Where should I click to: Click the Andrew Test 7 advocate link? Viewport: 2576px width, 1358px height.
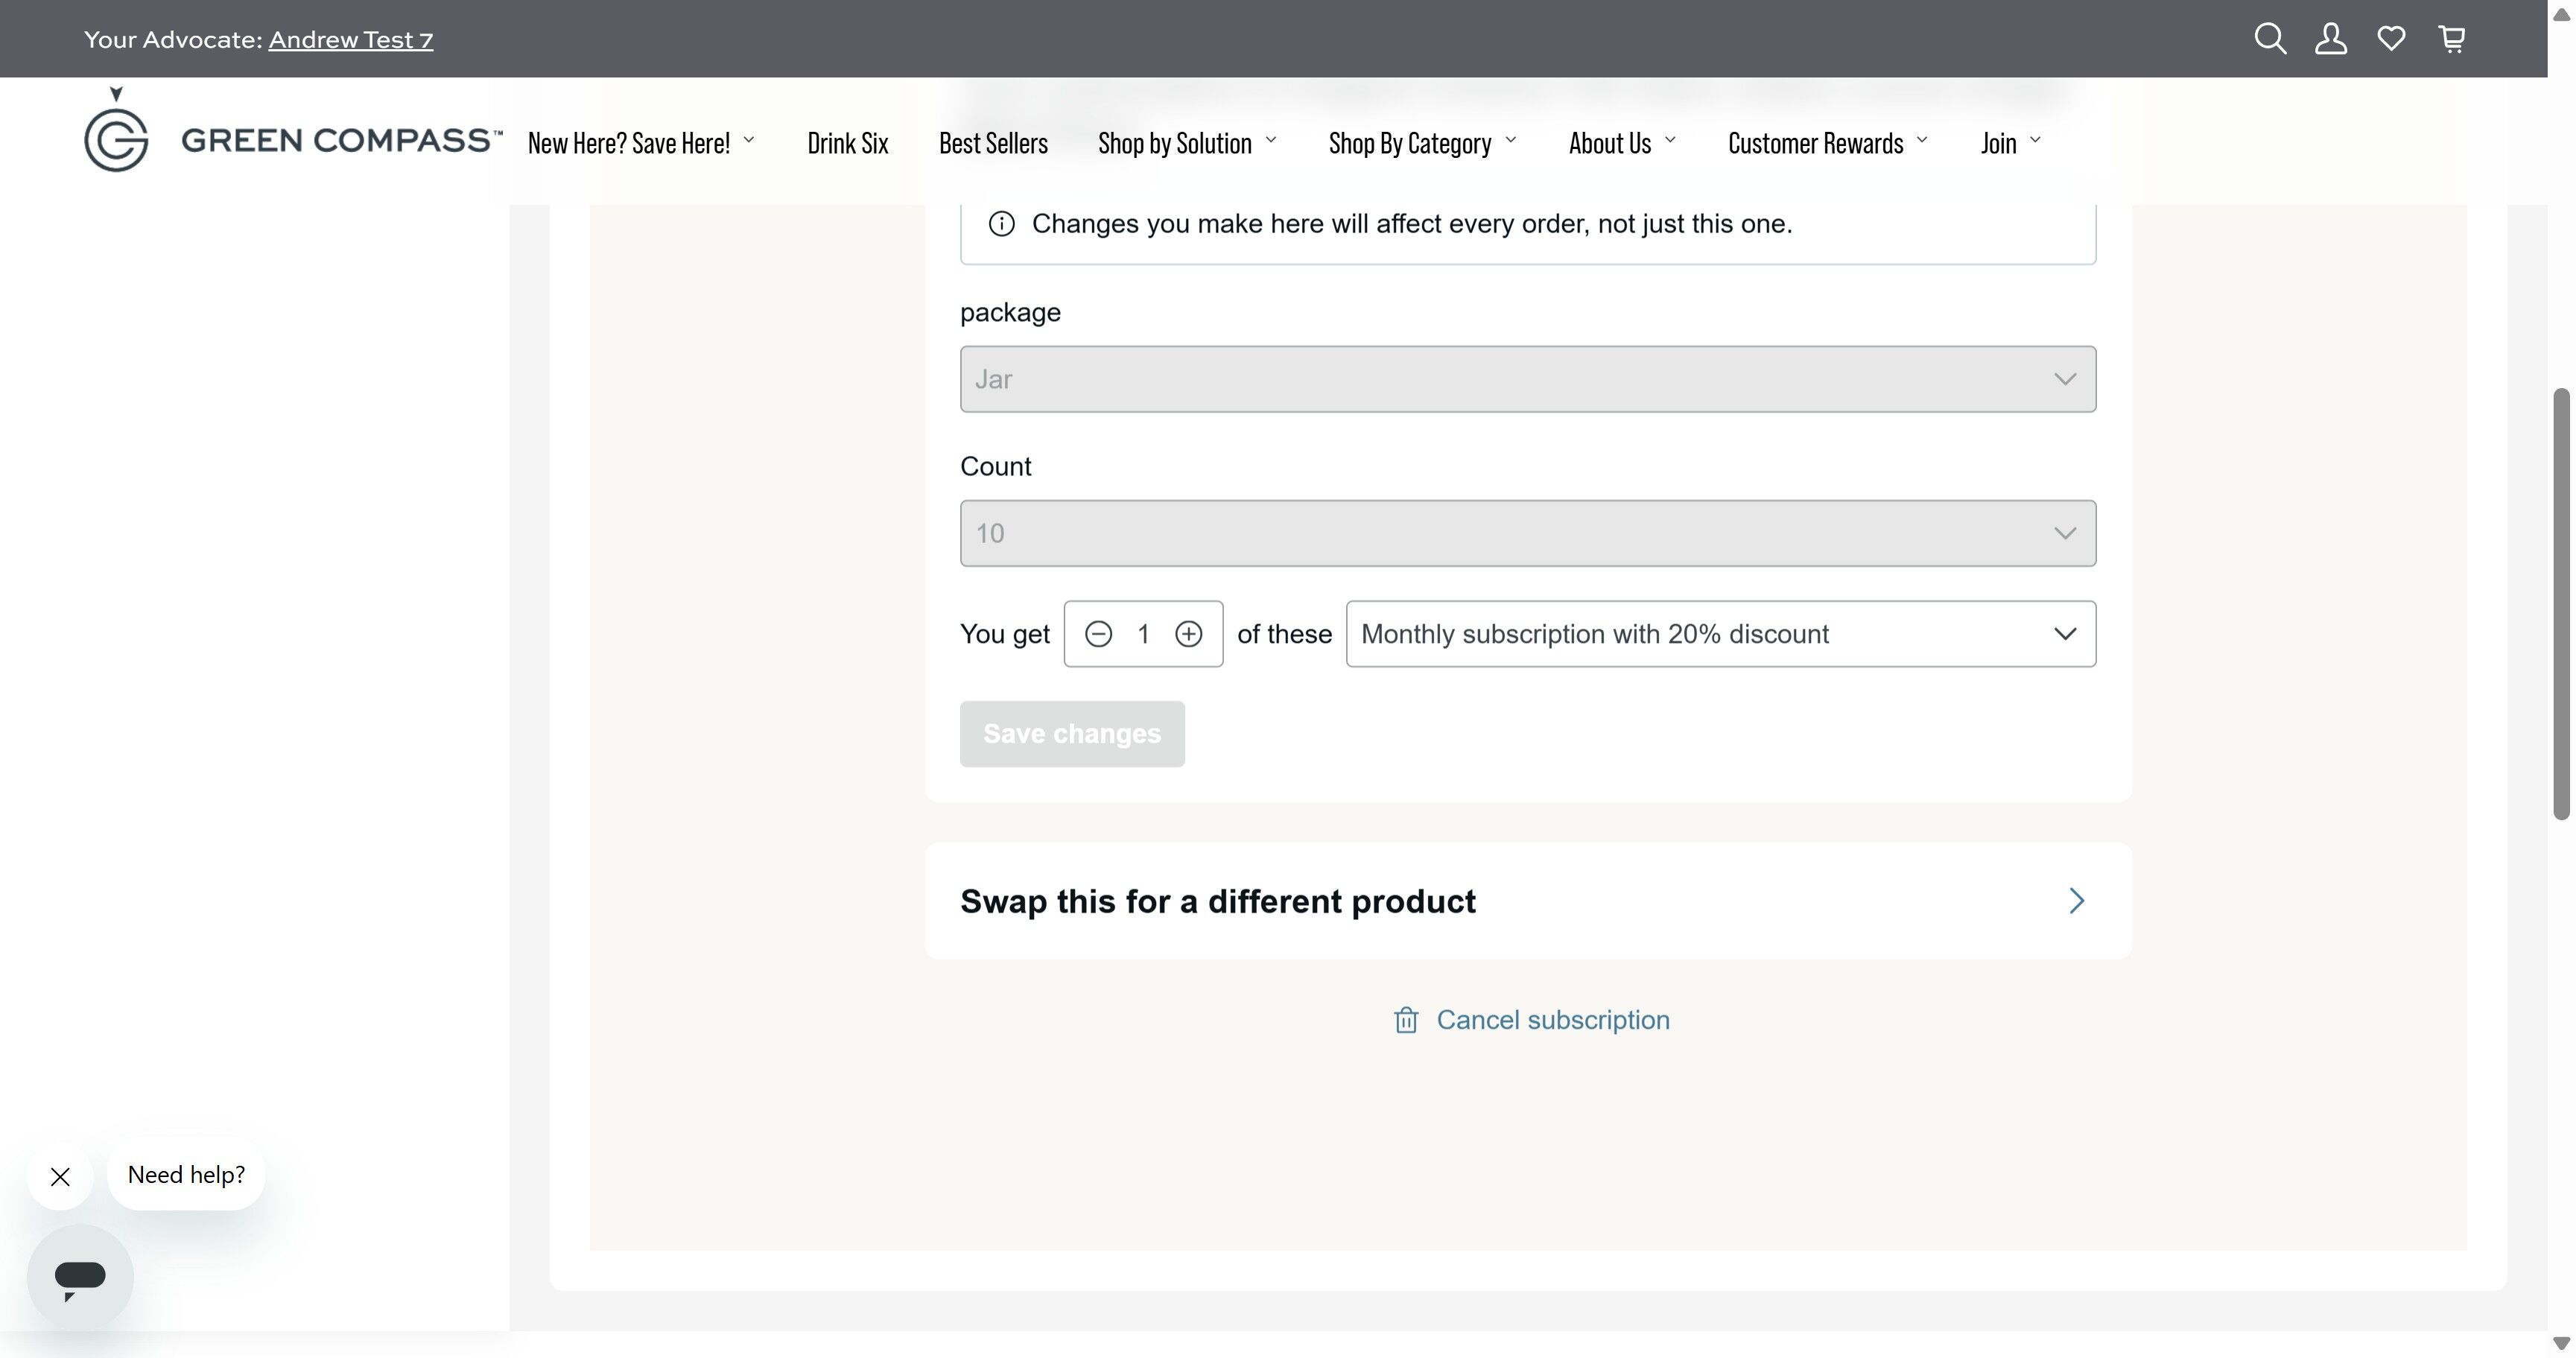351,40
